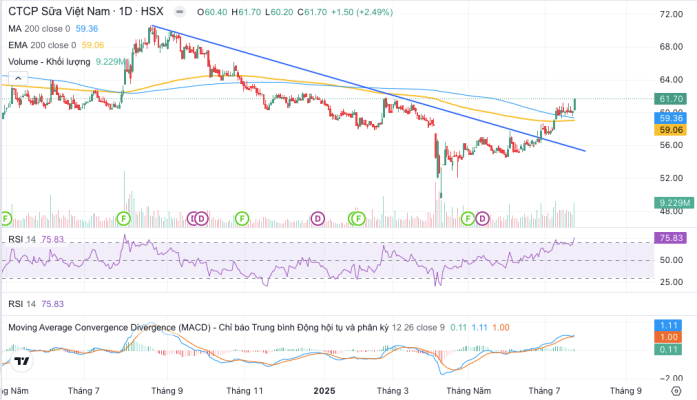Open the D marker after Tháng 9 2024
The width and height of the screenshot is (697, 400).
pos(201,219)
